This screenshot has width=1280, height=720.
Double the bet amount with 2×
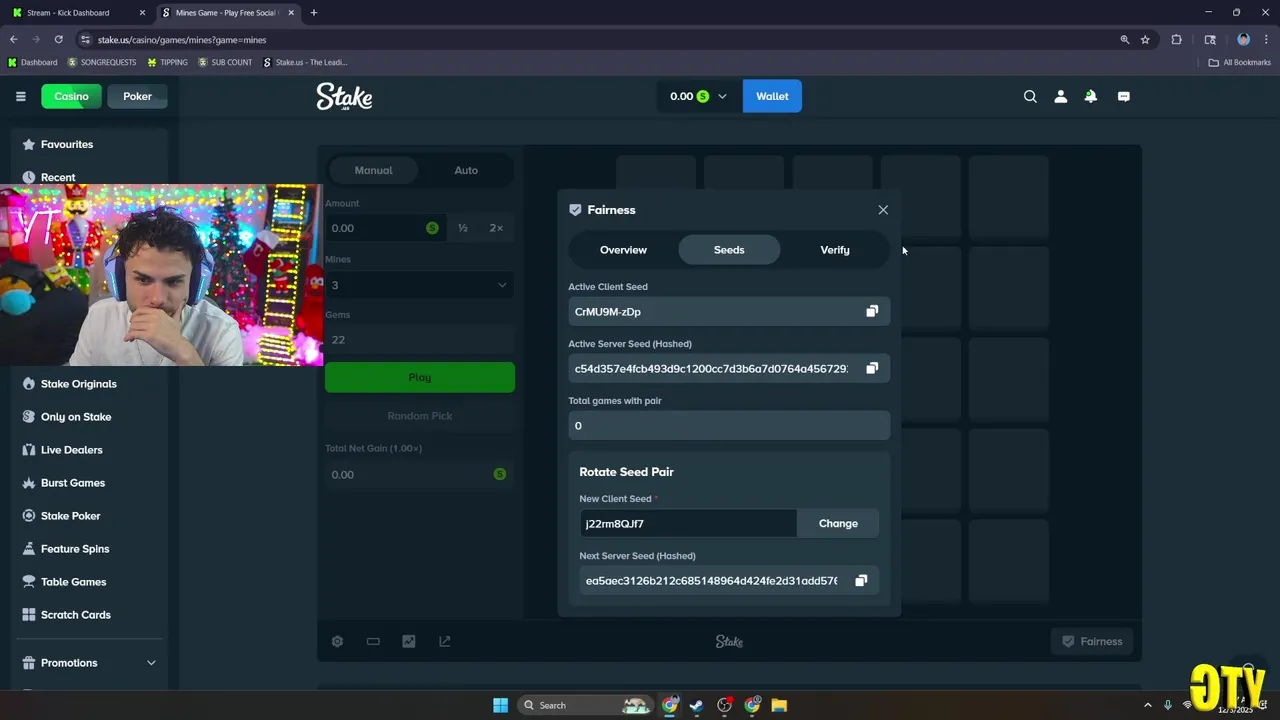pyautogui.click(x=496, y=228)
